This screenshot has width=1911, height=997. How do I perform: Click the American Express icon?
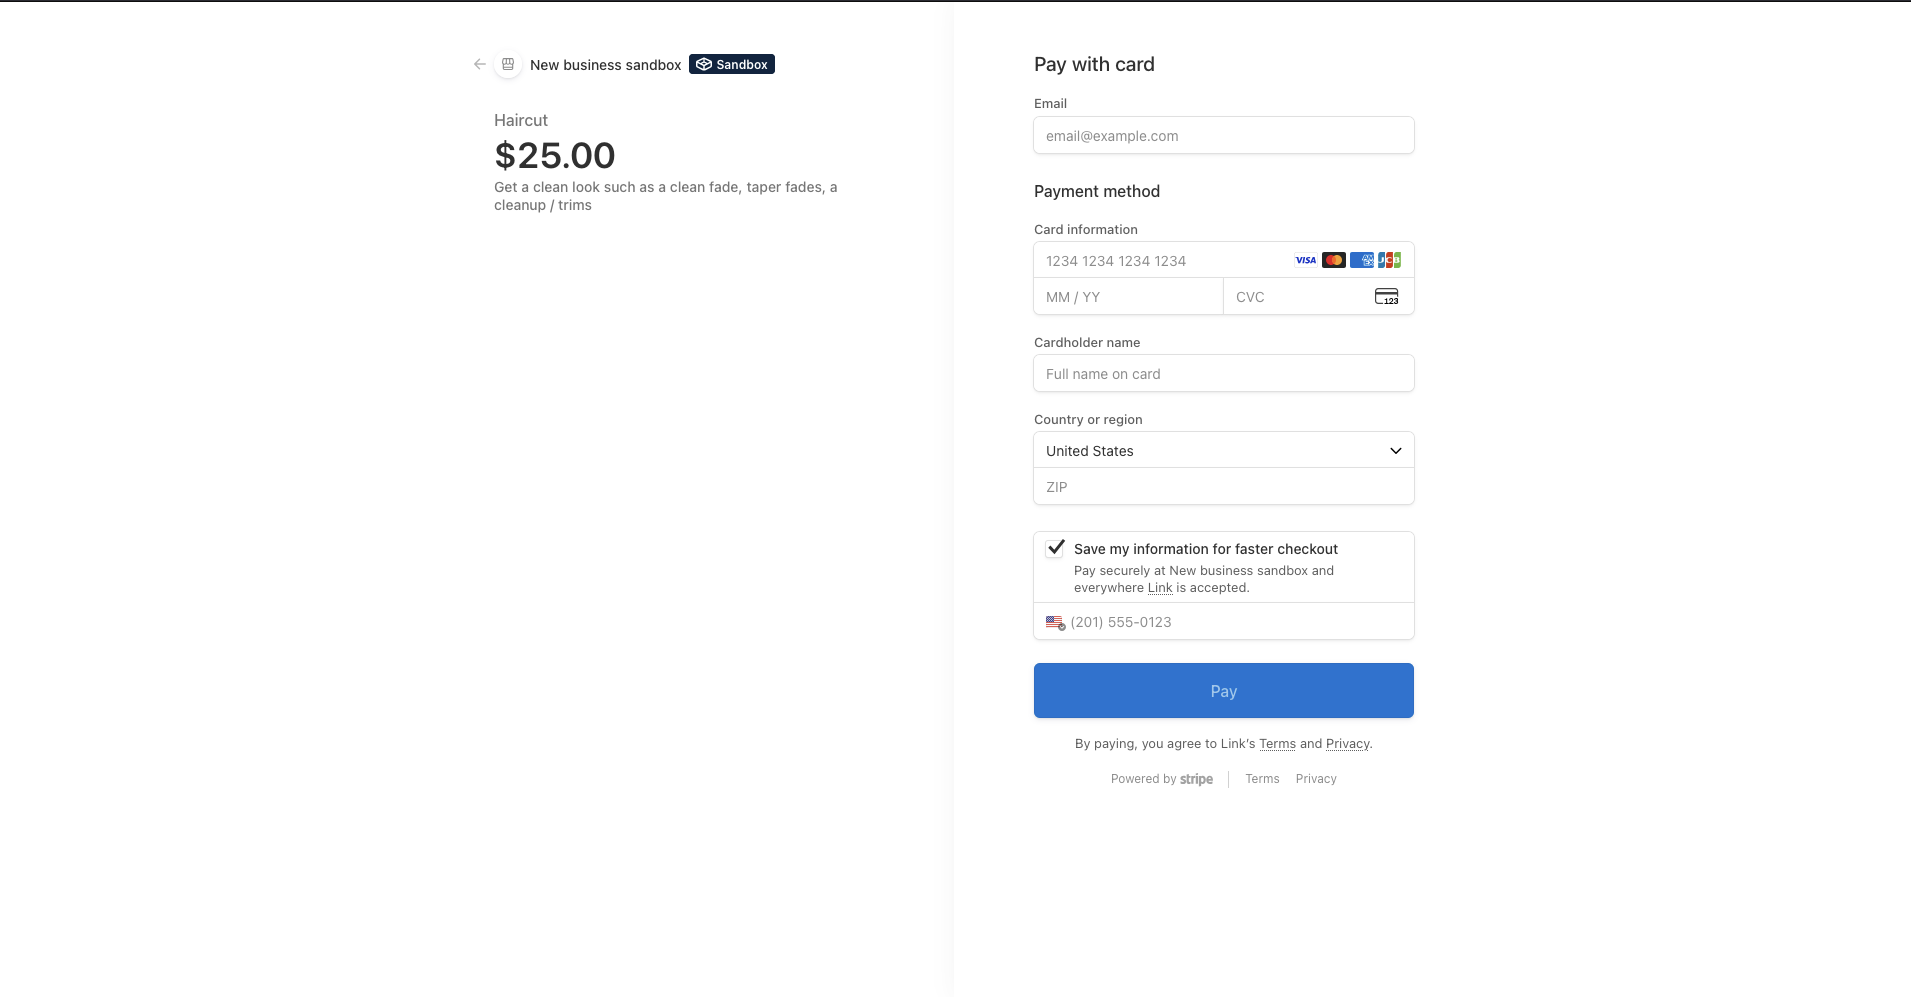coord(1361,260)
